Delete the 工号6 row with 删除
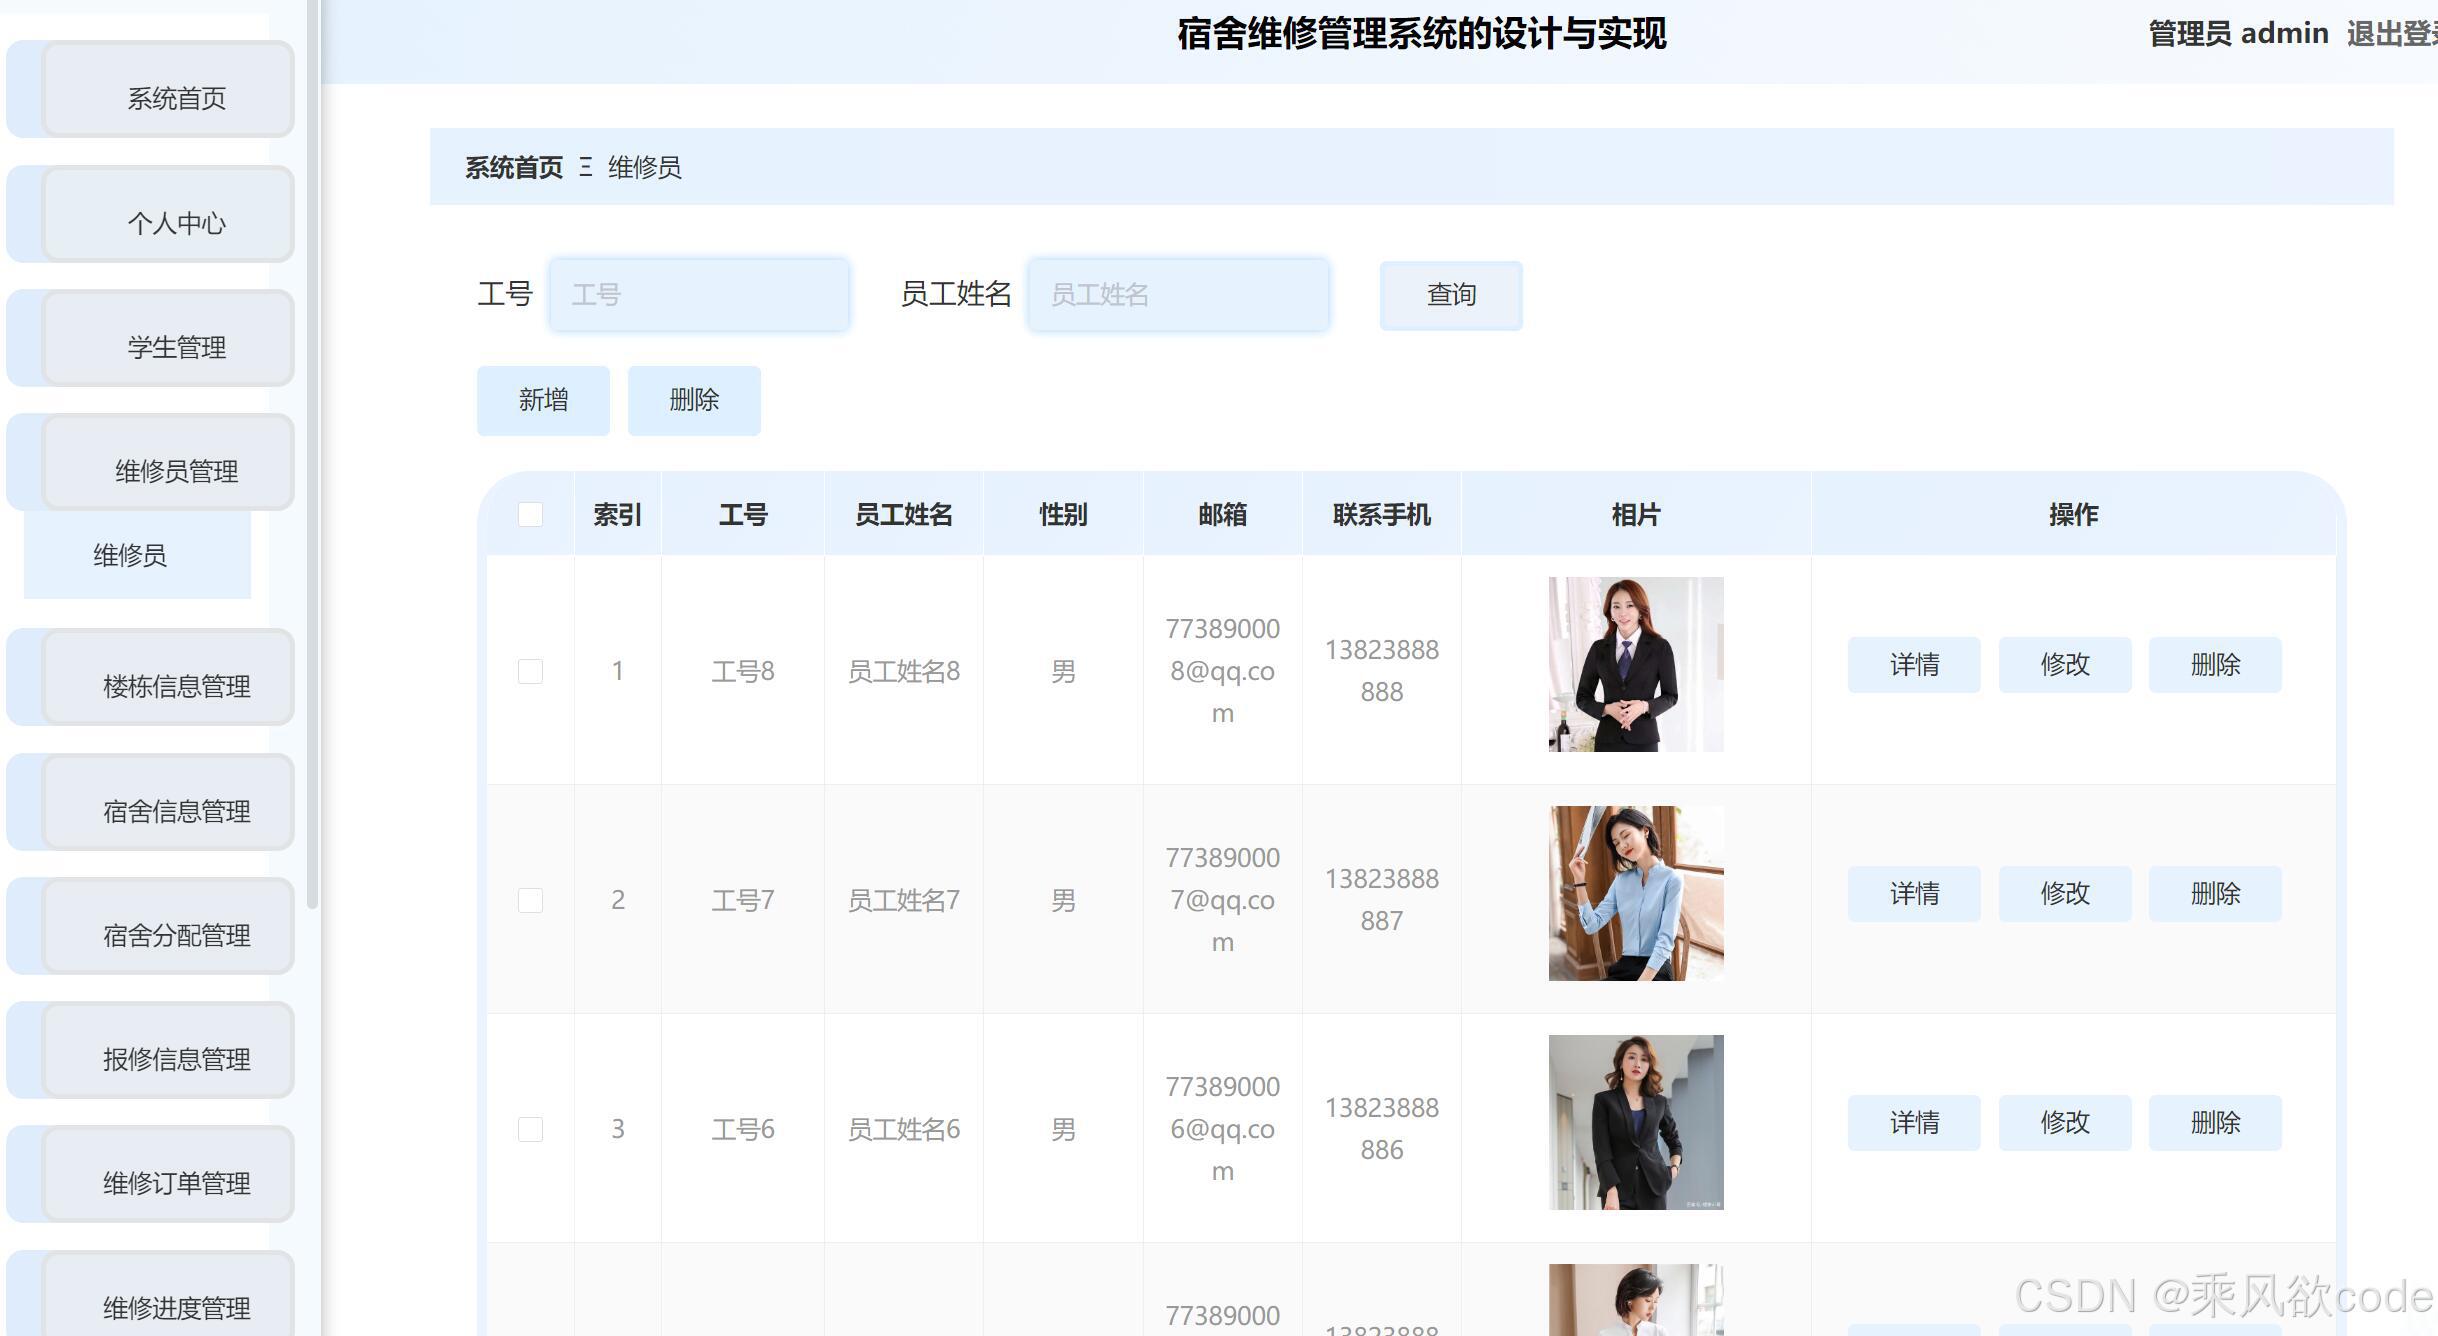The image size is (2438, 1336). [x=2214, y=1122]
